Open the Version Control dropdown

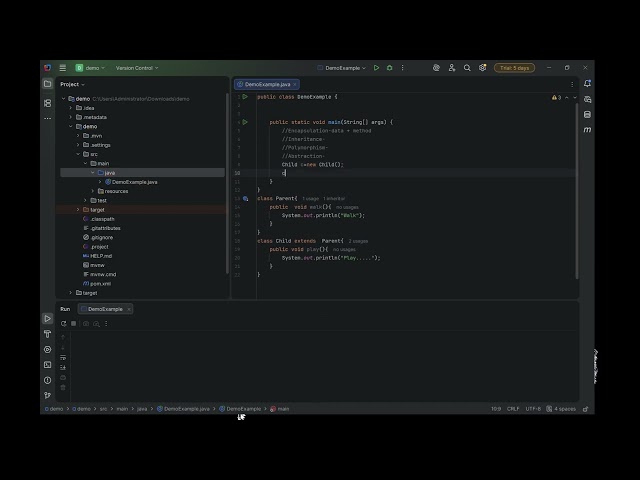coord(137,68)
